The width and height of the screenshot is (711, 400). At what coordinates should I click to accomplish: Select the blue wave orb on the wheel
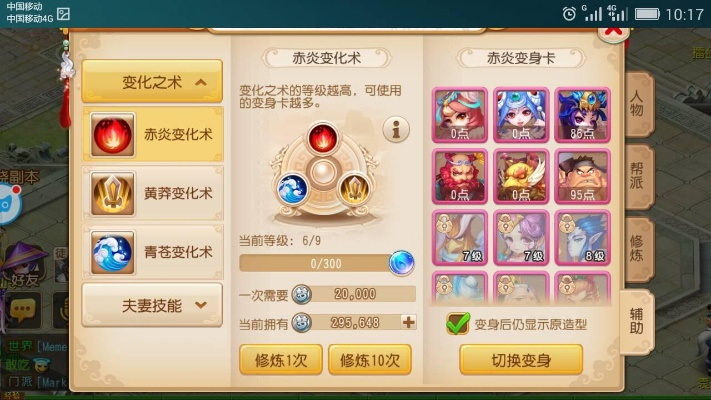(x=292, y=189)
